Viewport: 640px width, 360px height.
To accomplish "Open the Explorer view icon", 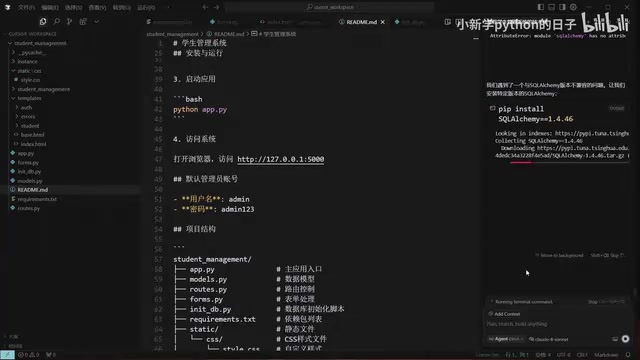I will point(43,21).
